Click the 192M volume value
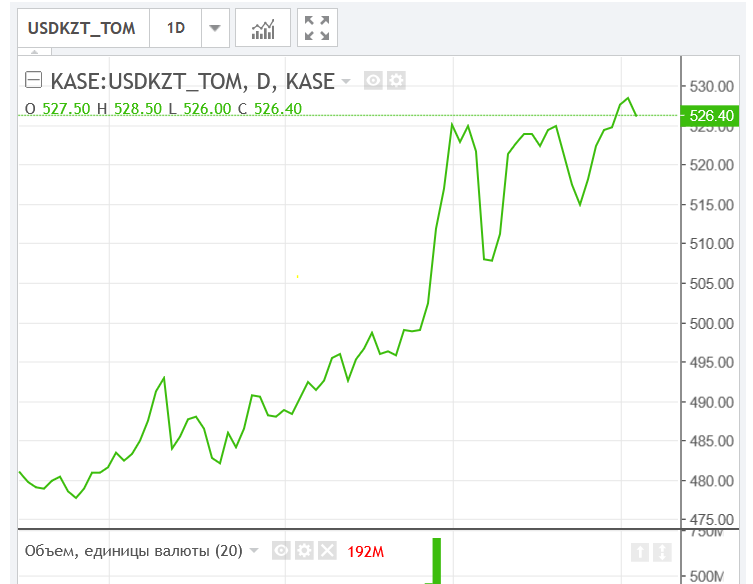 click(365, 552)
